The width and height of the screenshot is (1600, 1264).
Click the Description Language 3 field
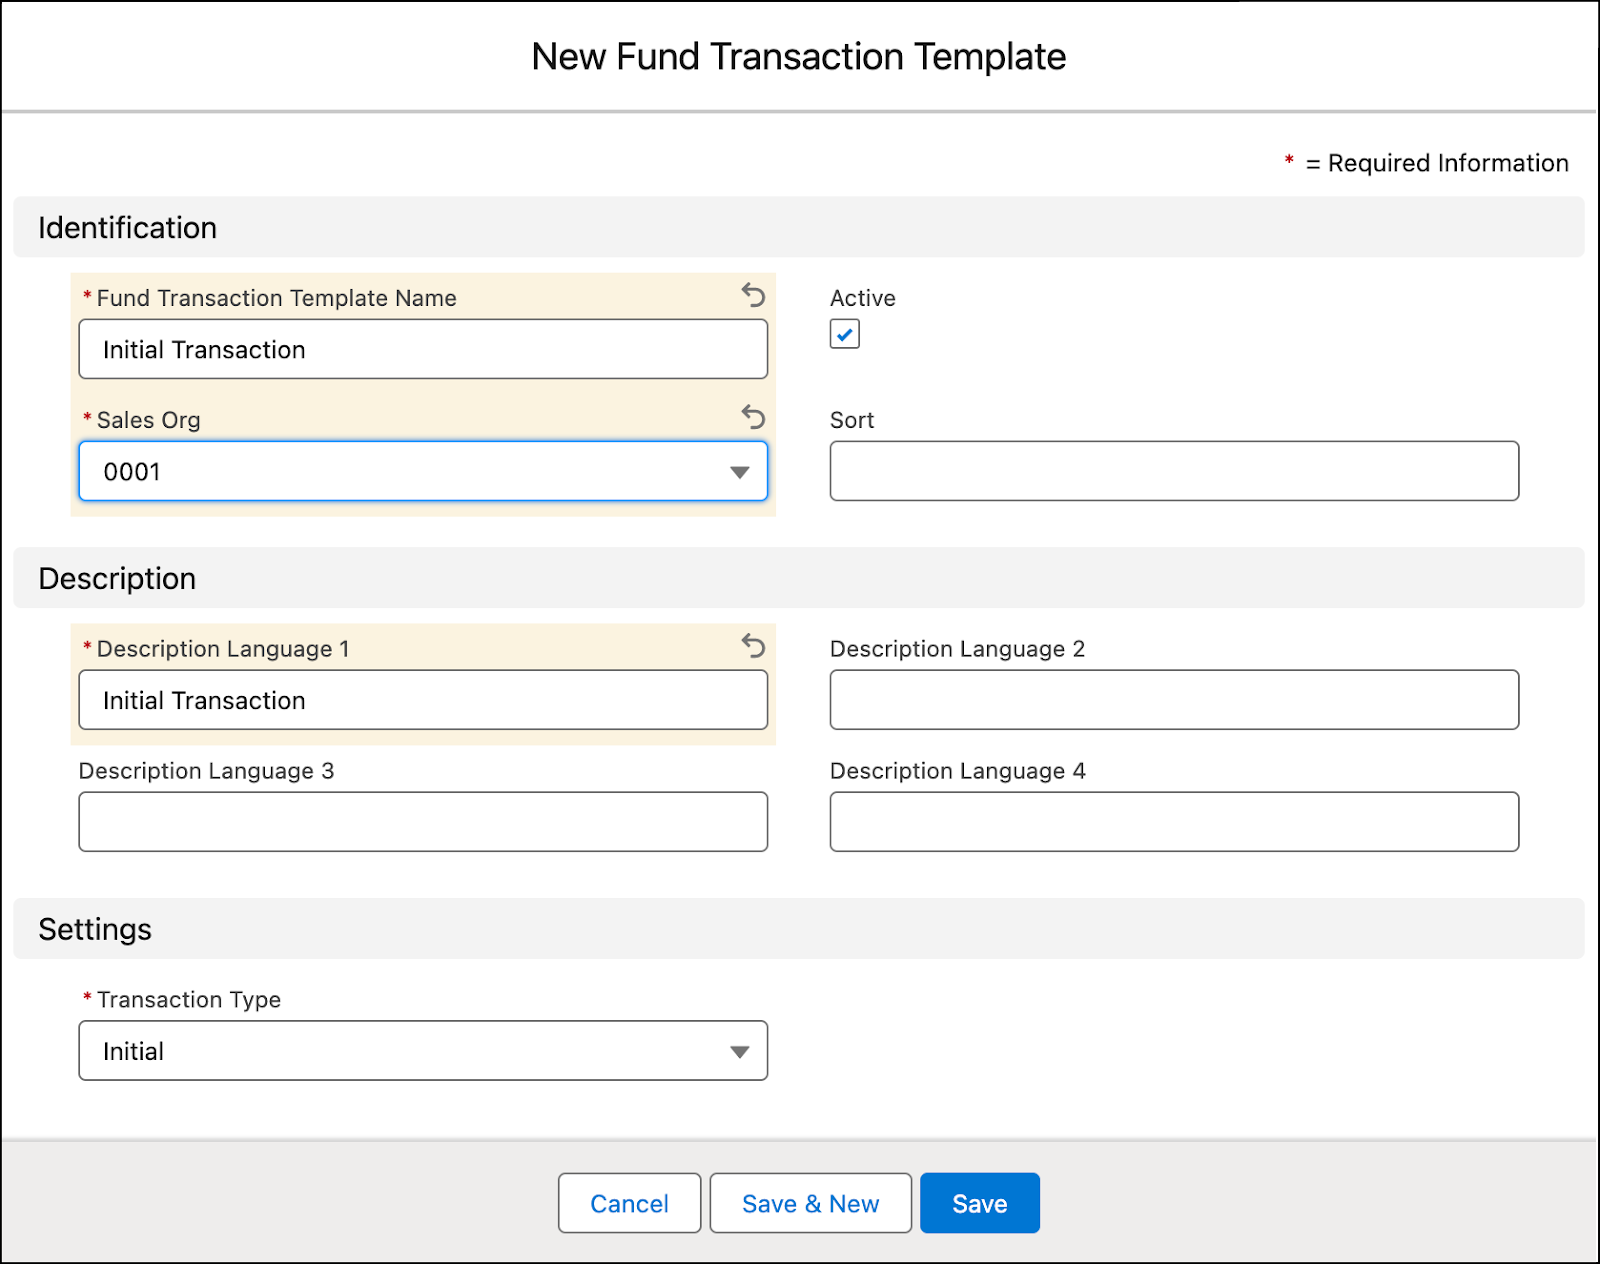pyautogui.click(x=423, y=822)
